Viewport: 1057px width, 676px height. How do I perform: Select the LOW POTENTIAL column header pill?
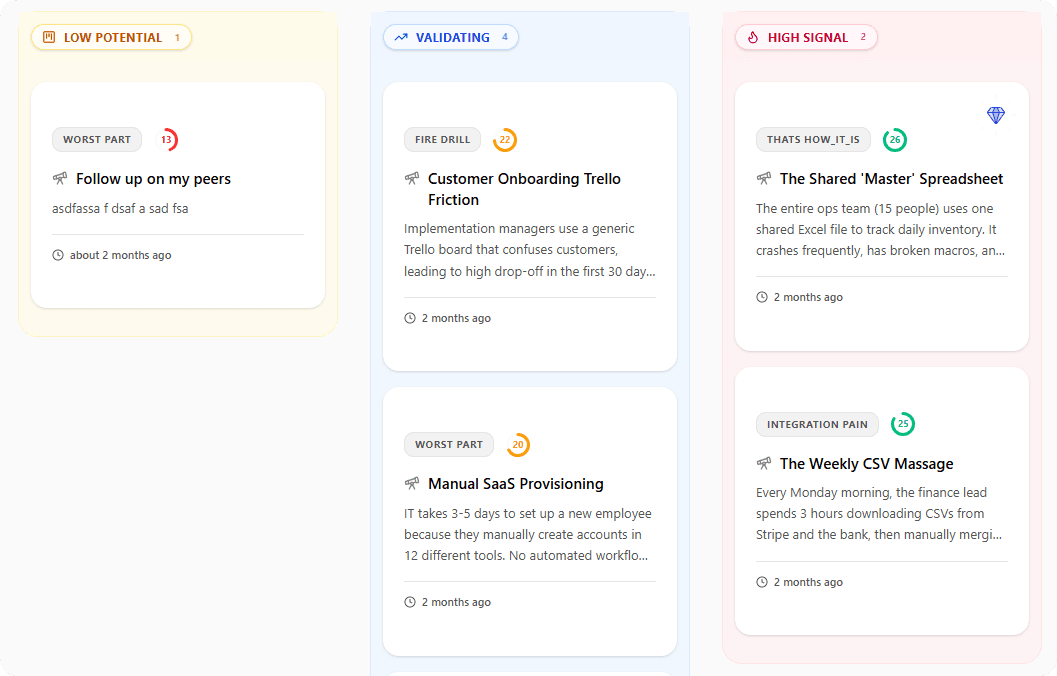pos(111,37)
